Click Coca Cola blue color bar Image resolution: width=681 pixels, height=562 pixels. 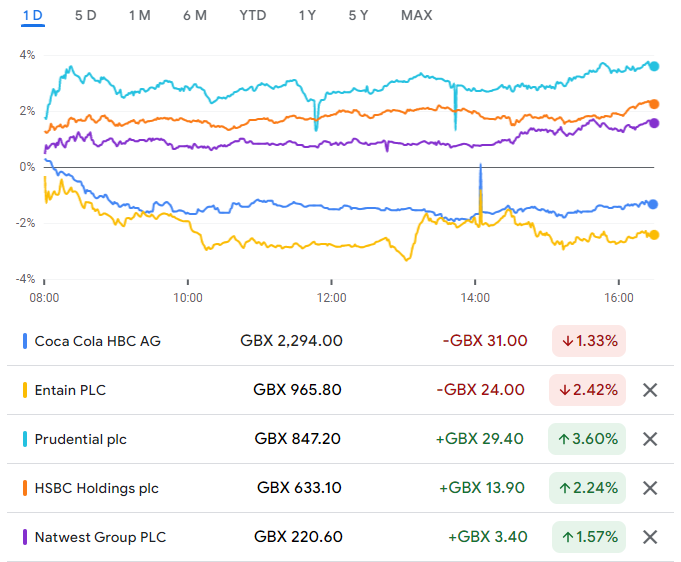pyautogui.click(x=25, y=341)
